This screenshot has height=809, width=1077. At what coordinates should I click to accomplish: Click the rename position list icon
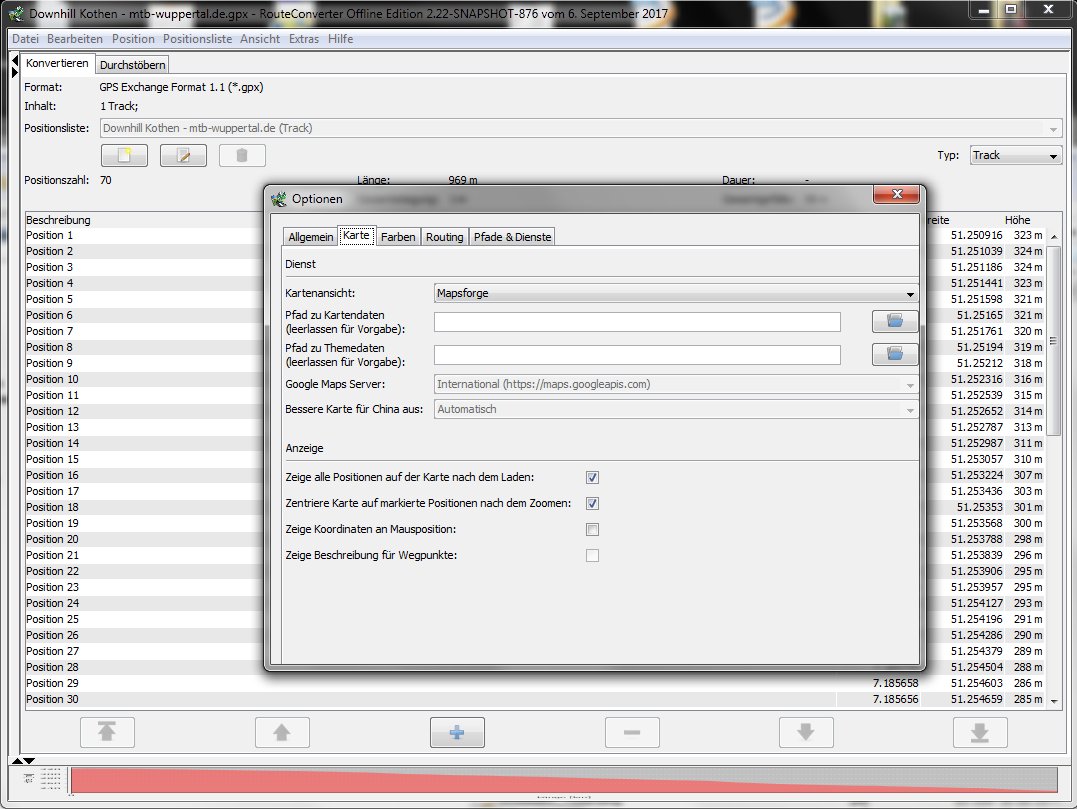pos(183,155)
